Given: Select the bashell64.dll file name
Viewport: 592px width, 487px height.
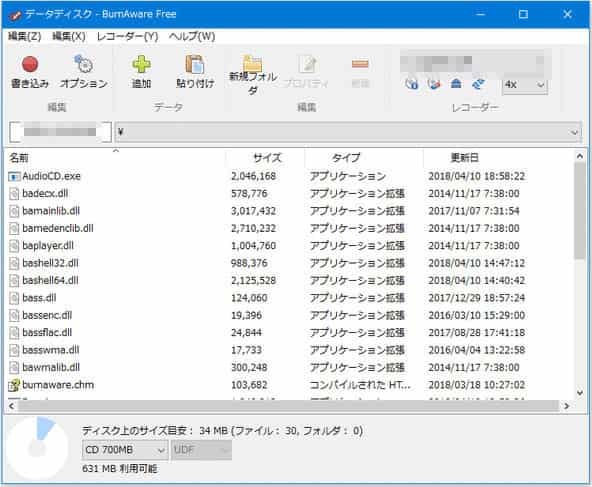Looking at the screenshot, I should pos(50,280).
